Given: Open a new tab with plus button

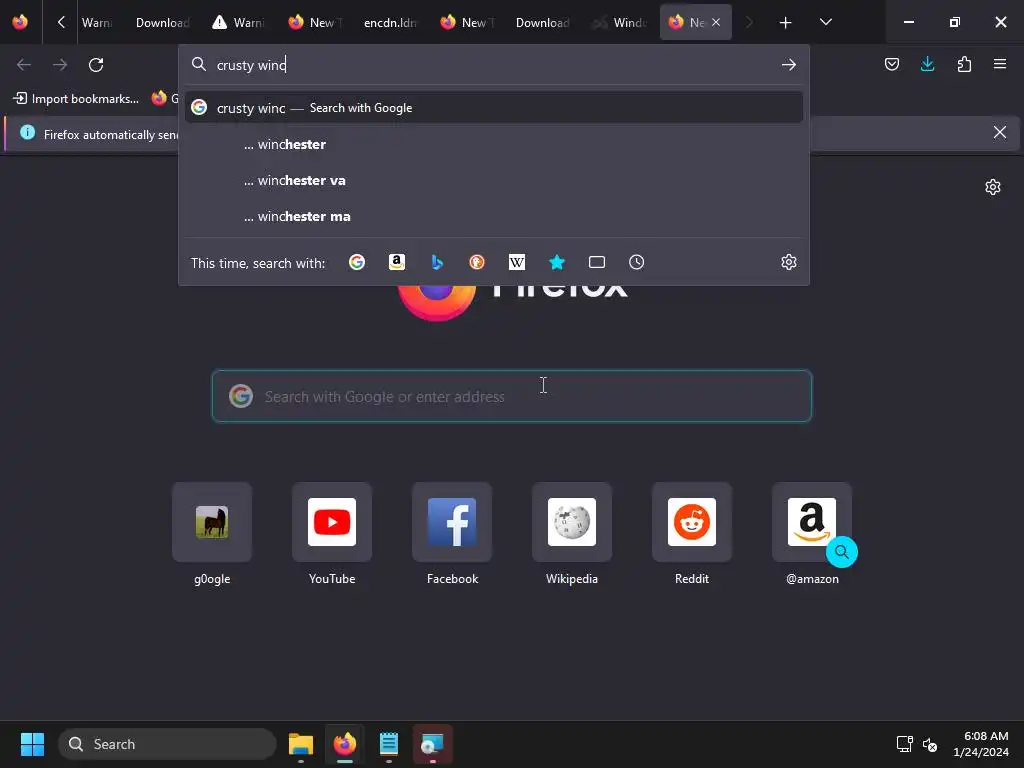Looking at the screenshot, I should [785, 23].
